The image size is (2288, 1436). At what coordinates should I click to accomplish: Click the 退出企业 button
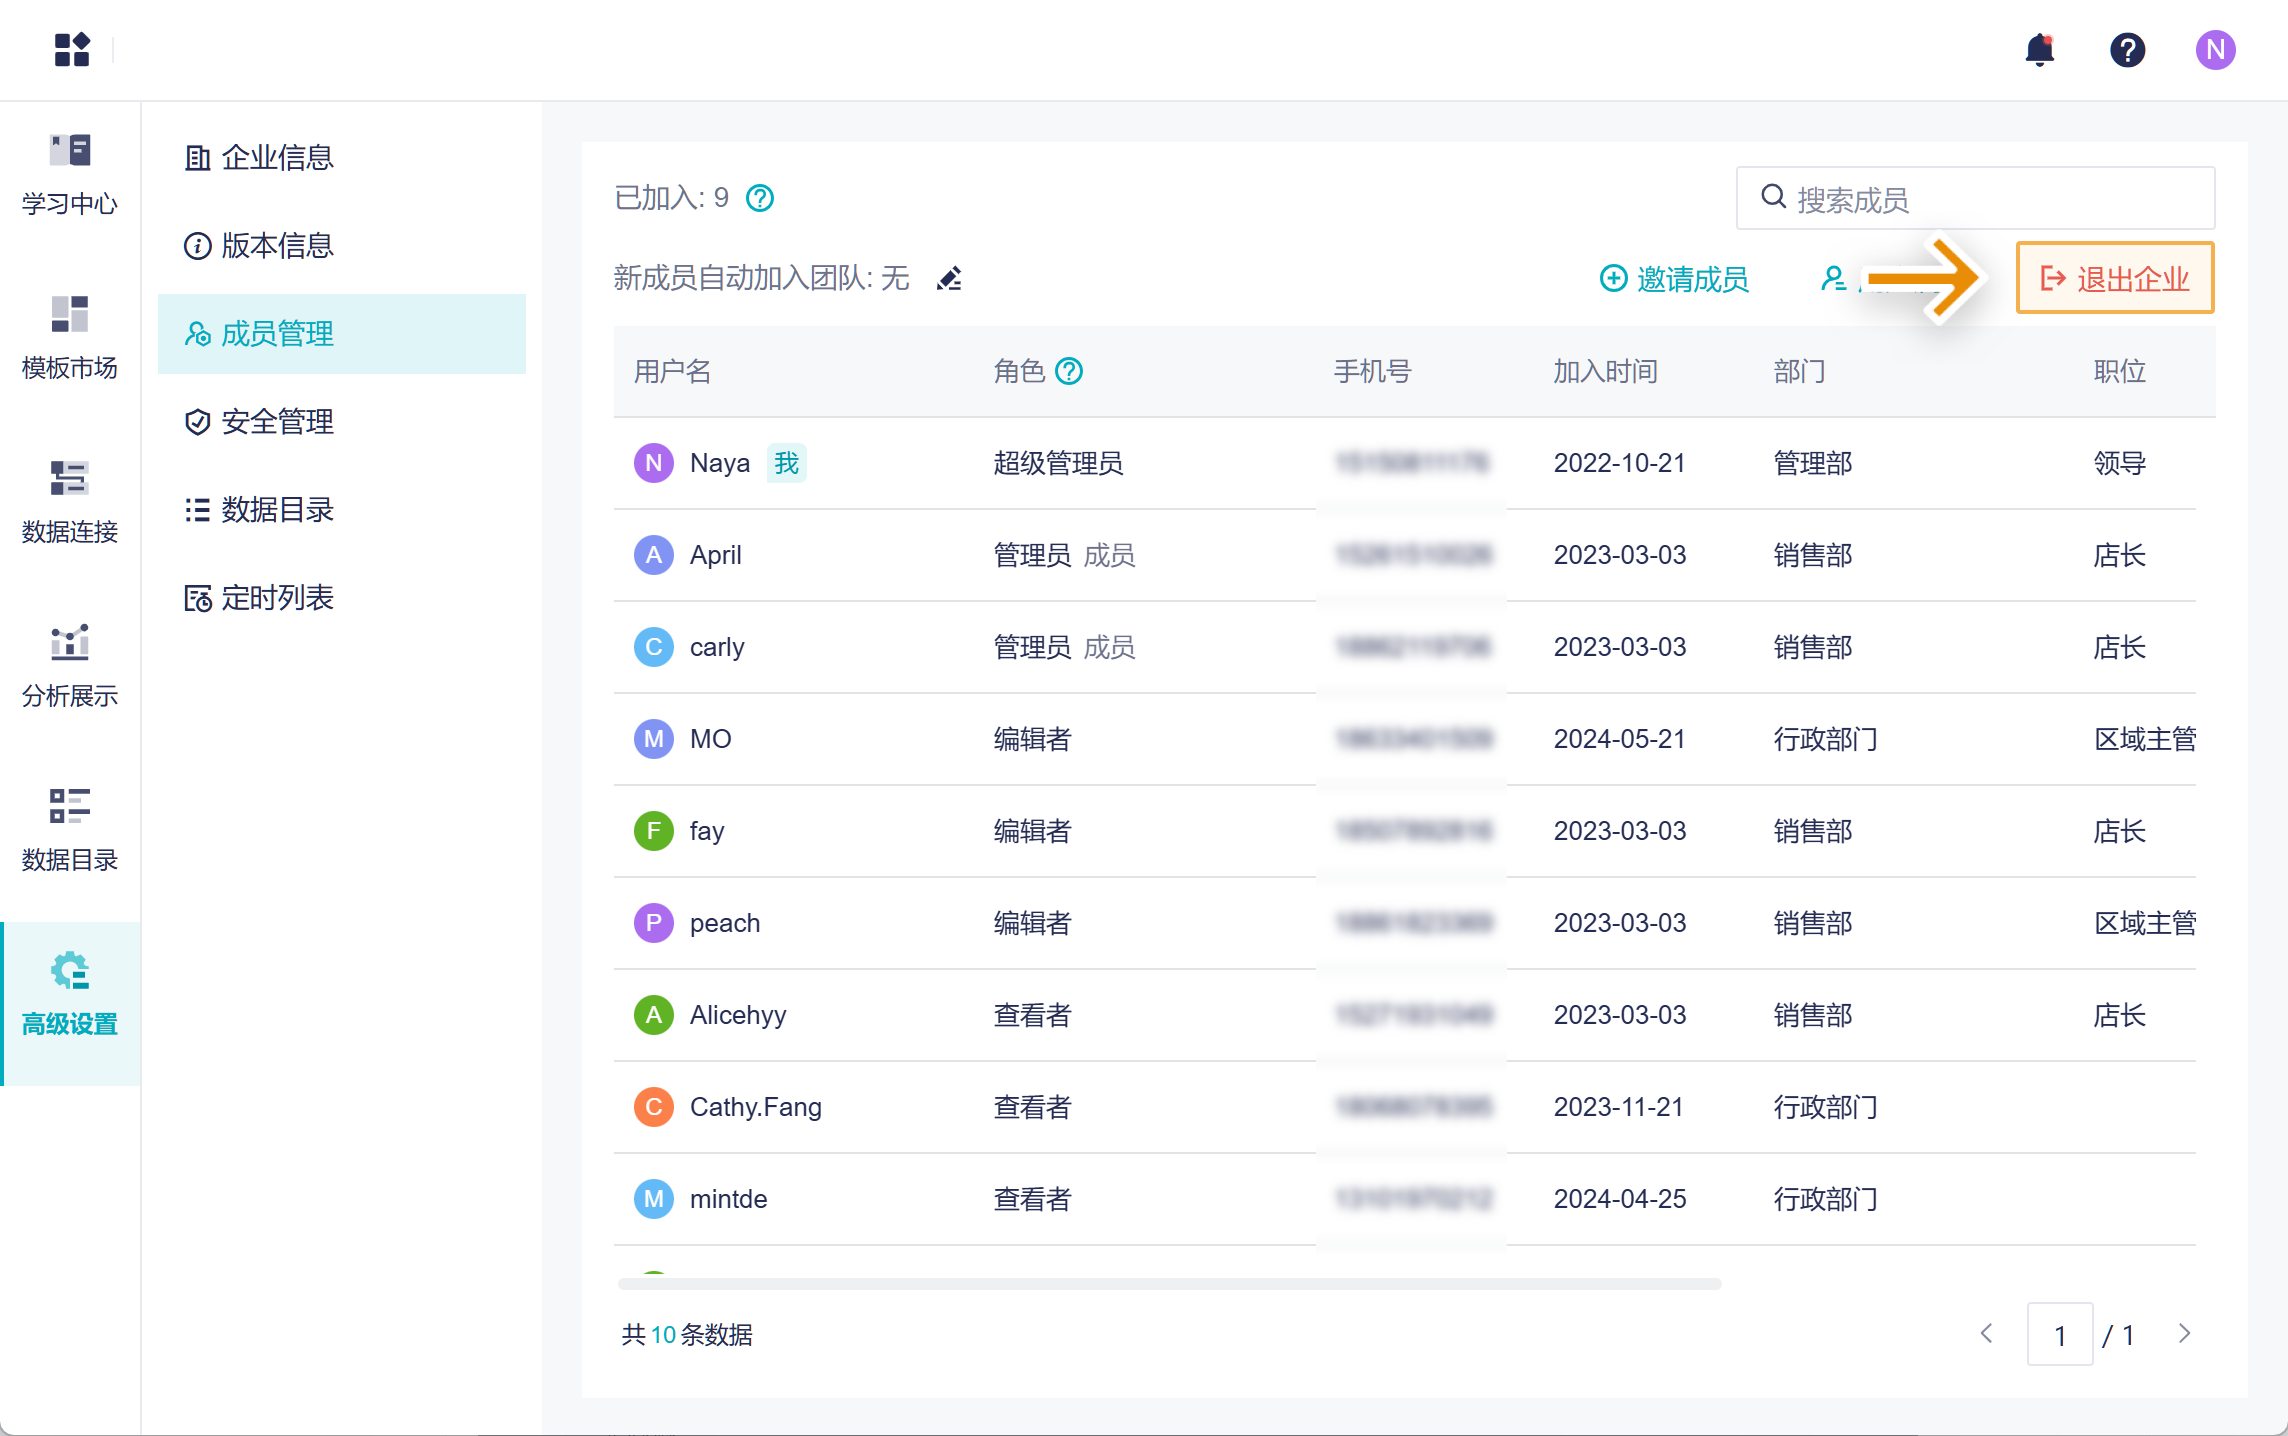coord(2114,279)
